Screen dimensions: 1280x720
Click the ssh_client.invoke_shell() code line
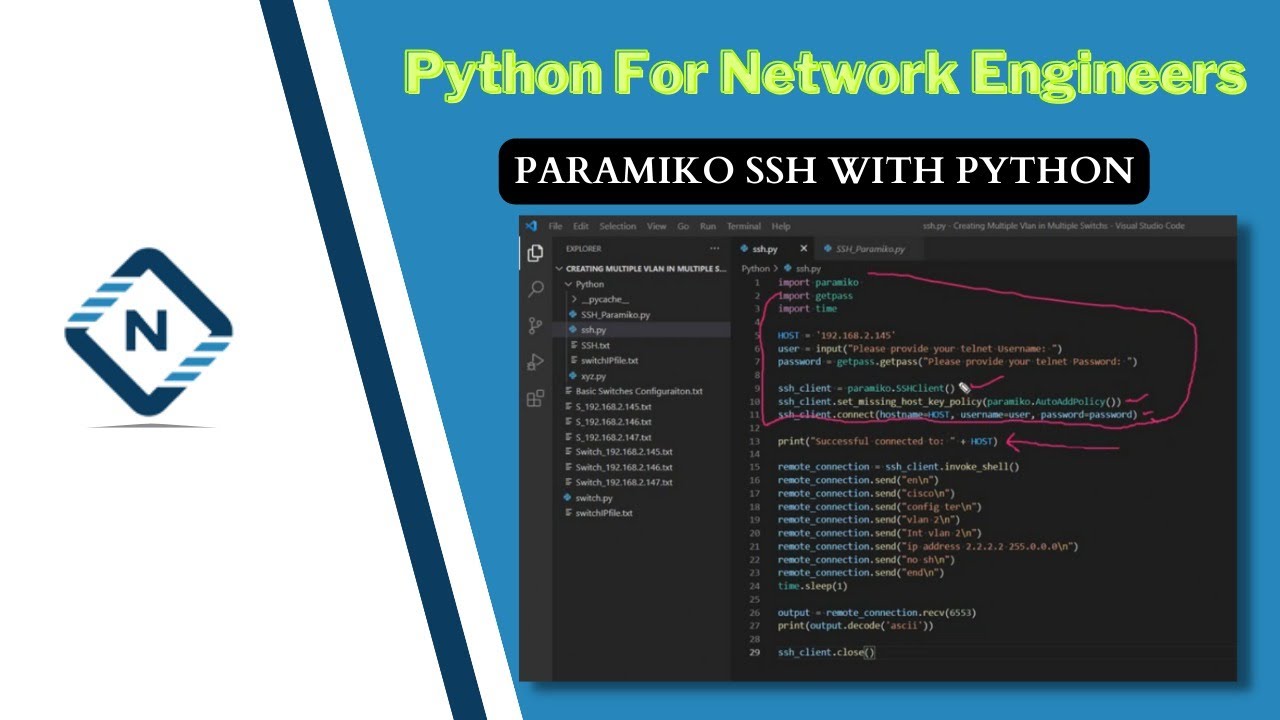(898, 467)
